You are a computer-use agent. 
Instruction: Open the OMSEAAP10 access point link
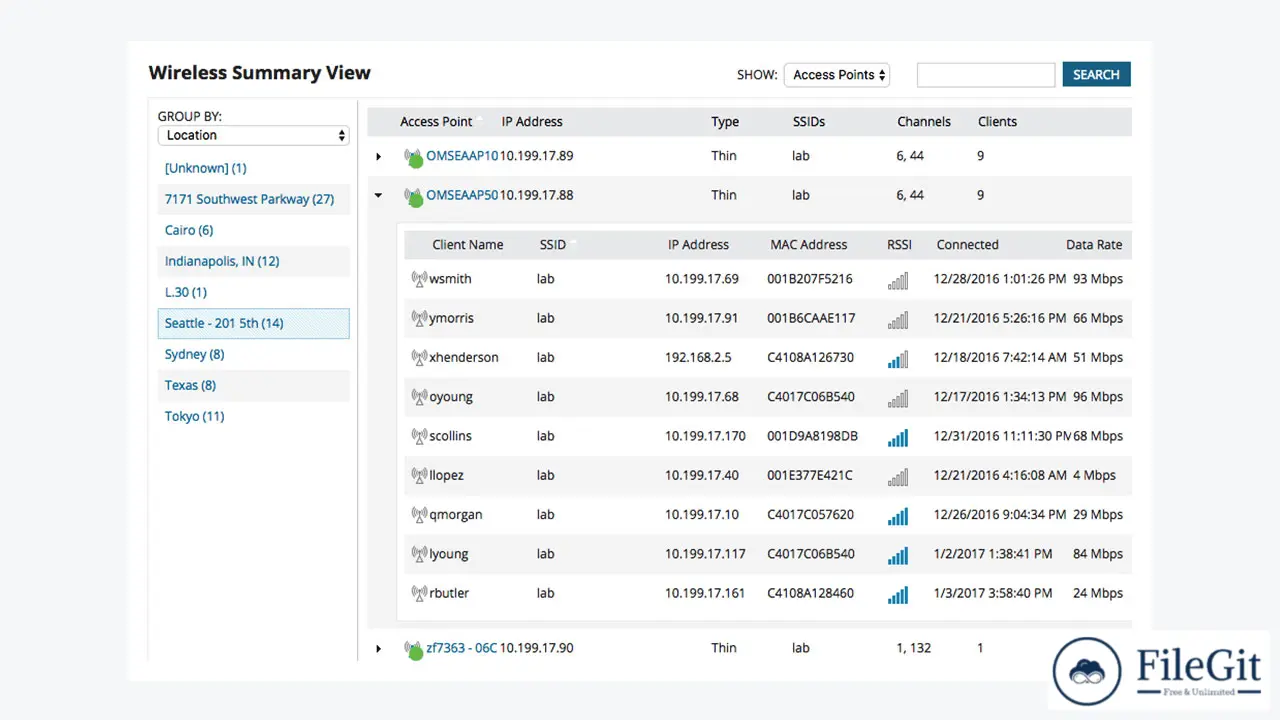462,156
